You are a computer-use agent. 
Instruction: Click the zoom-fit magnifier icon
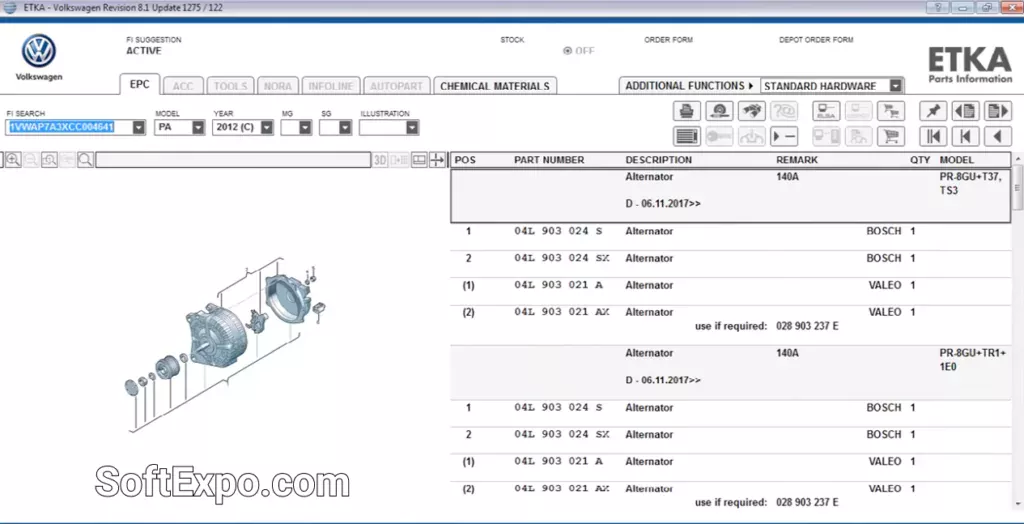(x=50, y=160)
